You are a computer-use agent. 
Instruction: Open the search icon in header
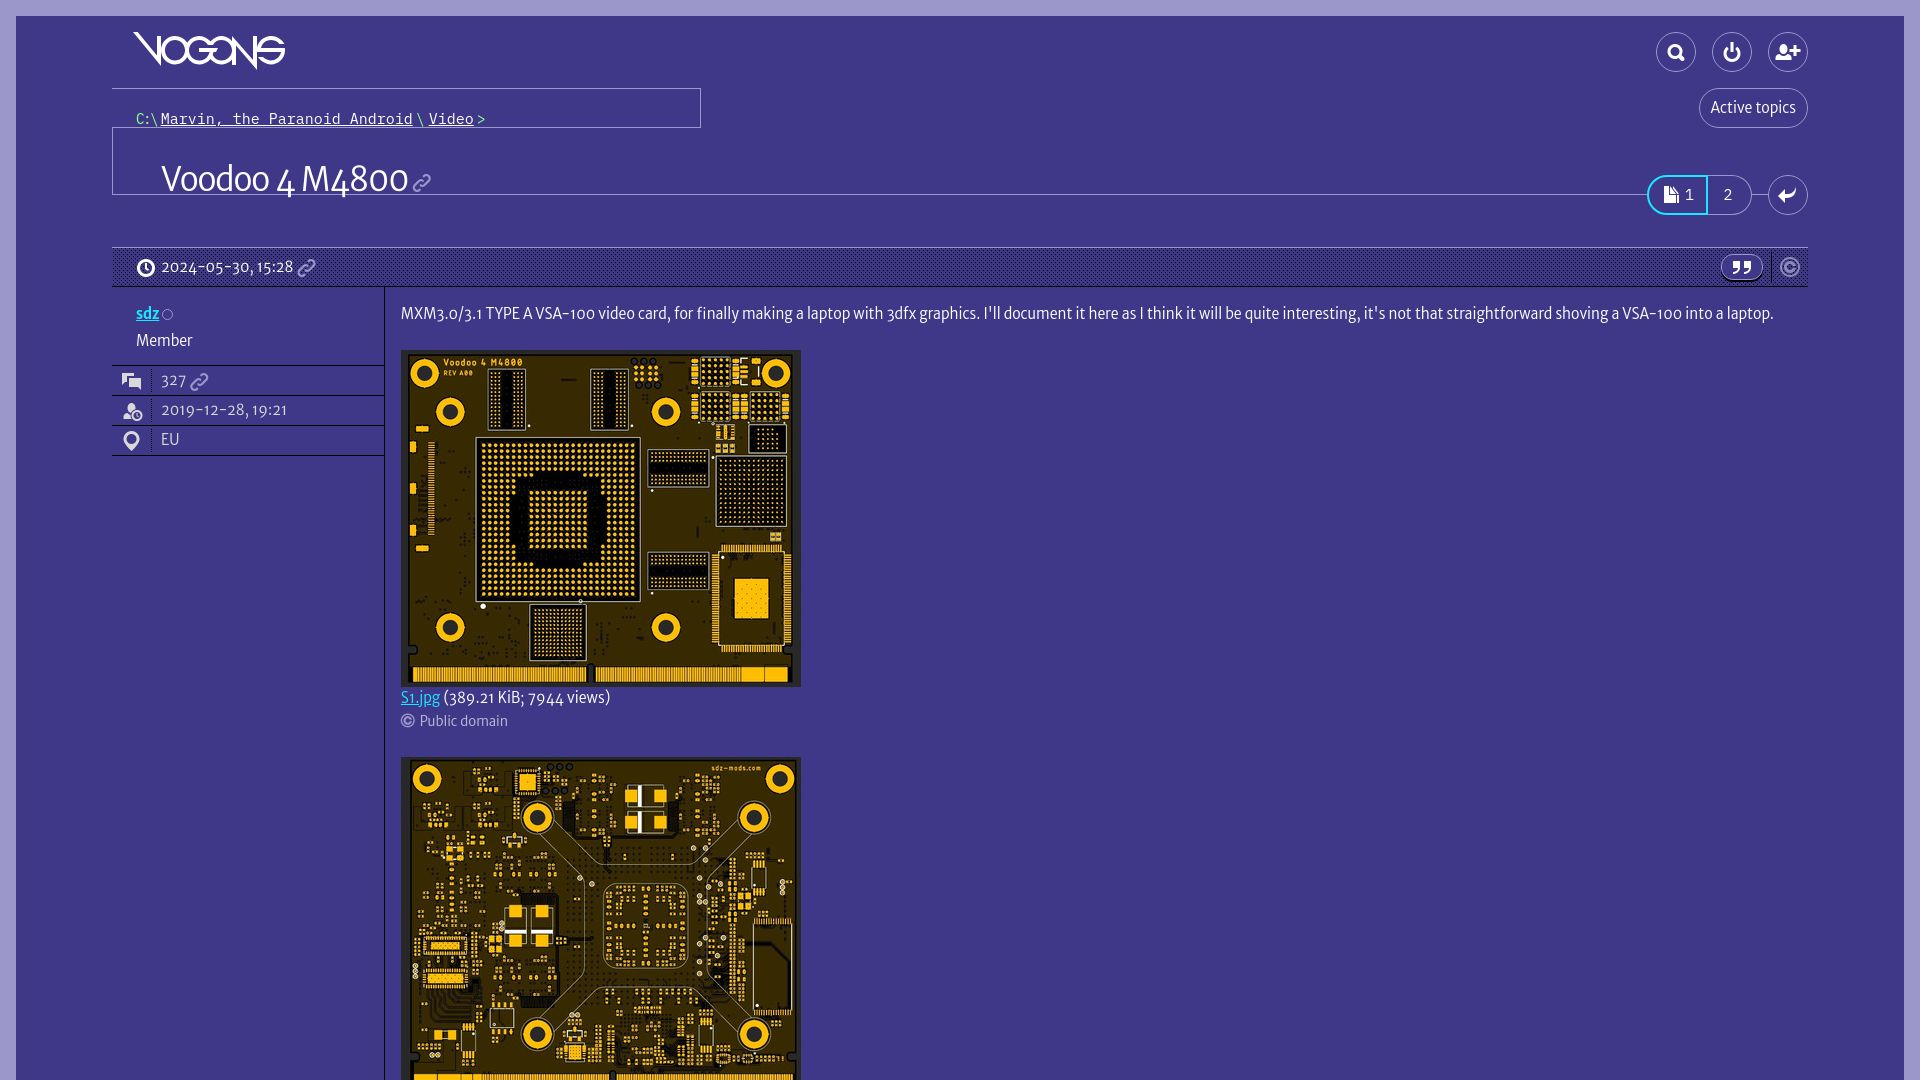click(x=1676, y=52)
